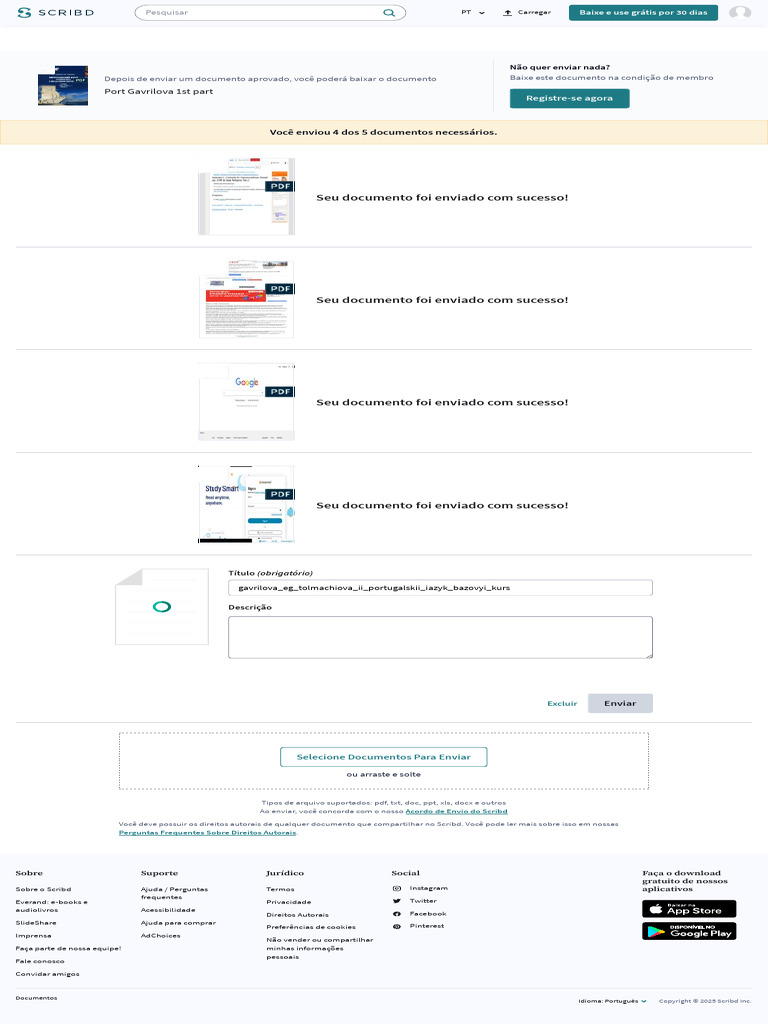
Task: Open the Imprensa footer link
Action: click(33, 936)
